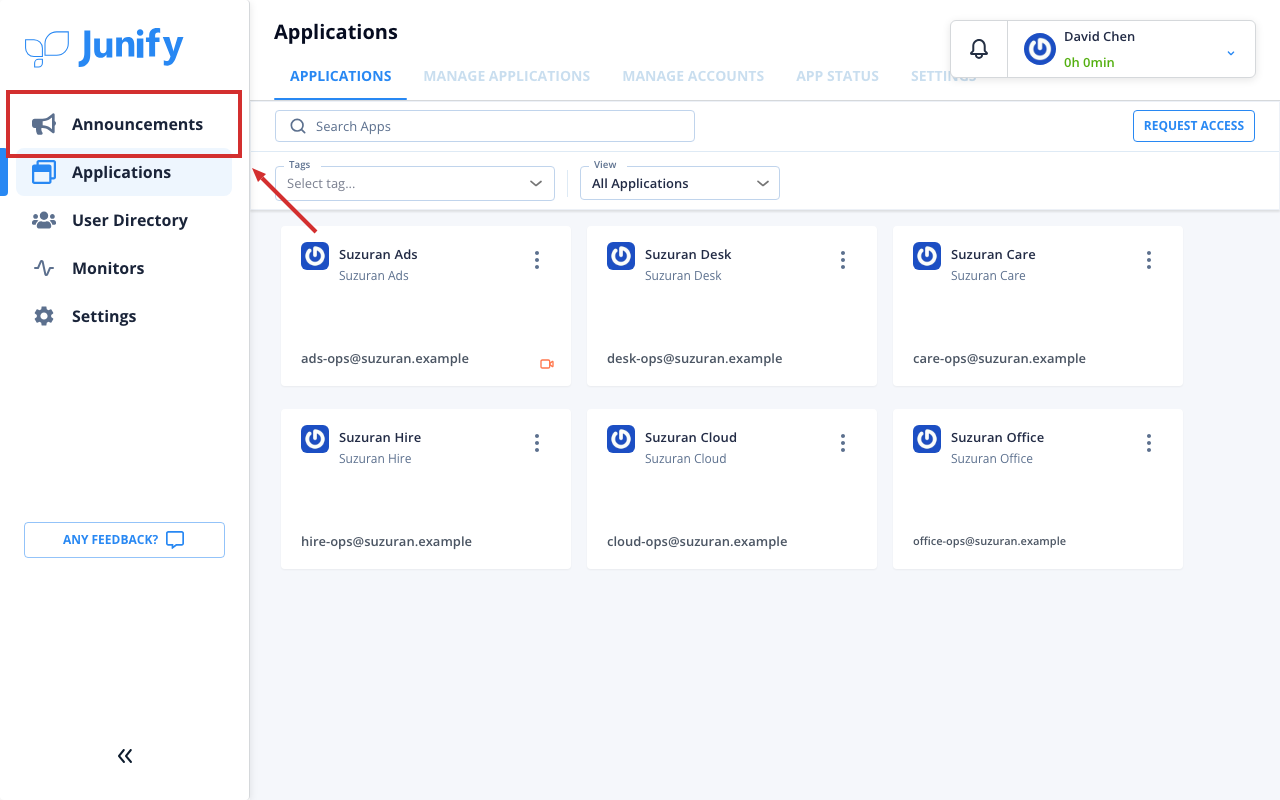Open three-dot menu on Suzuran Hire card
This screenshot has height=800, width=1280.
pyautogui.click(x=537, y=443)
